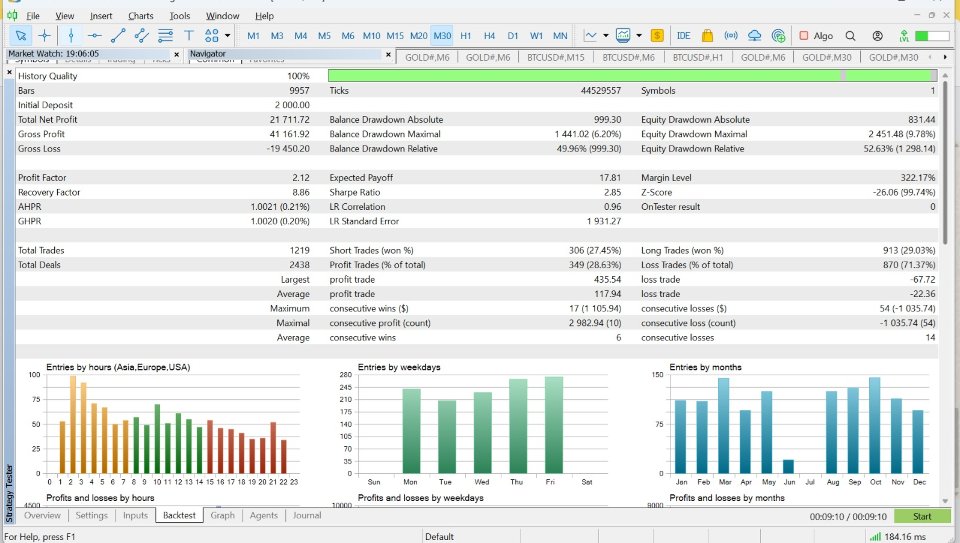The image size is (960, 543).
Task: Switch chart timeframe to H4
Action: pyautogui.click(x=489, y=36)
